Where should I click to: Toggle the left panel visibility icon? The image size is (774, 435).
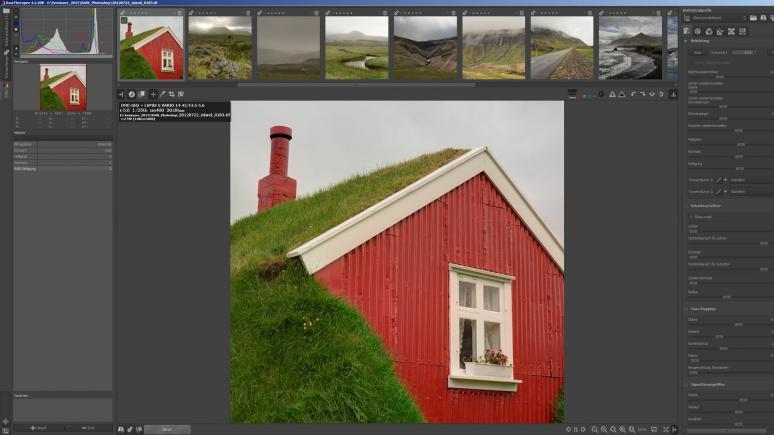[x=121, y=94]
